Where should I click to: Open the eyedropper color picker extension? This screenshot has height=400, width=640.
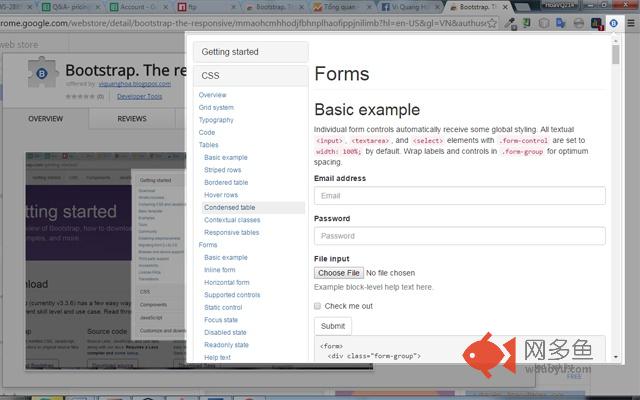510,23
